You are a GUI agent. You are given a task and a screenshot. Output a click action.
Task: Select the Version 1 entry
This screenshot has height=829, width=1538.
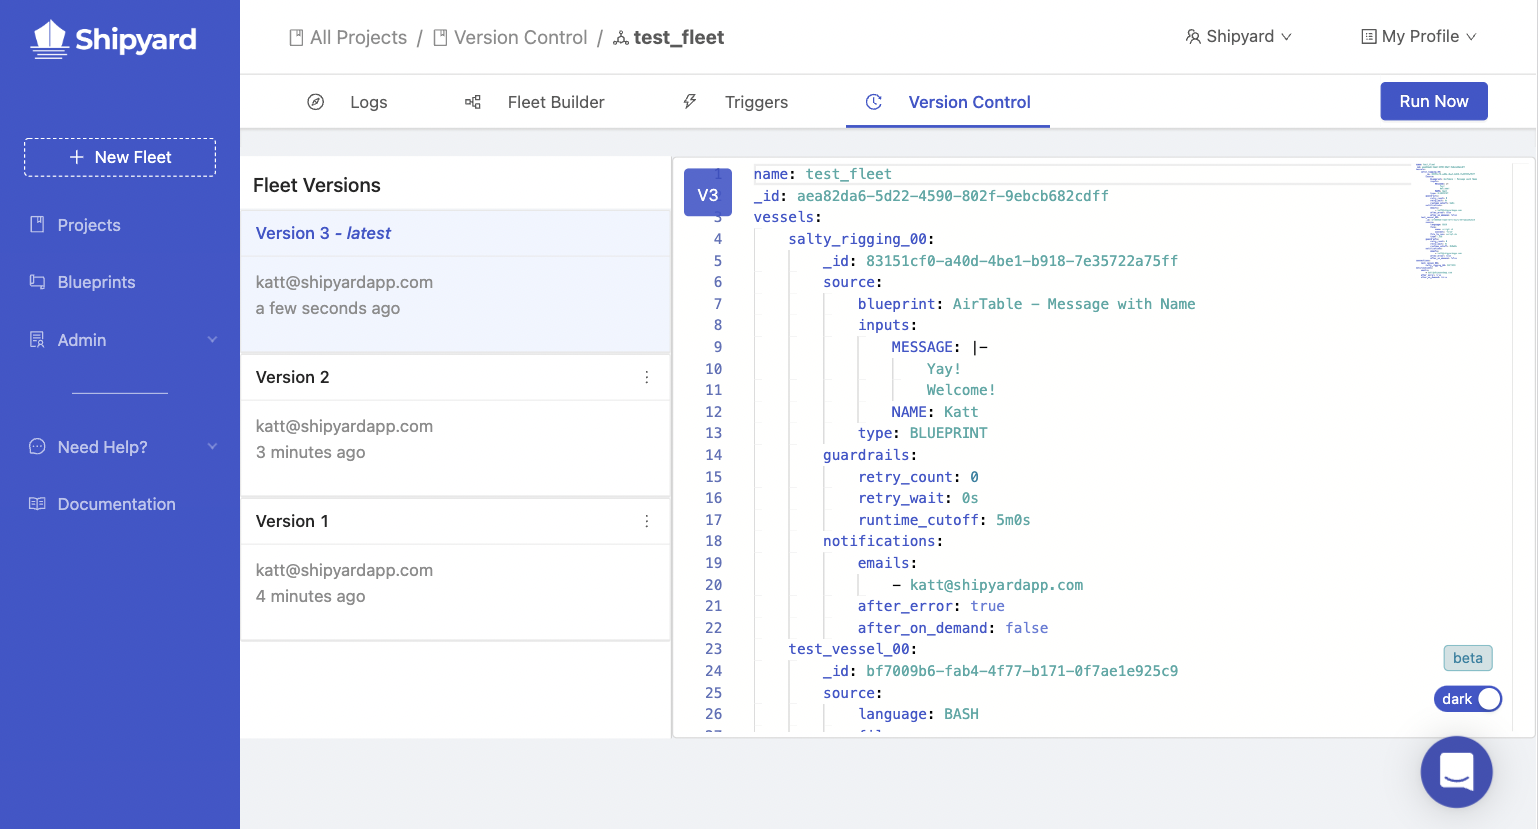click(x=455, y=569)
